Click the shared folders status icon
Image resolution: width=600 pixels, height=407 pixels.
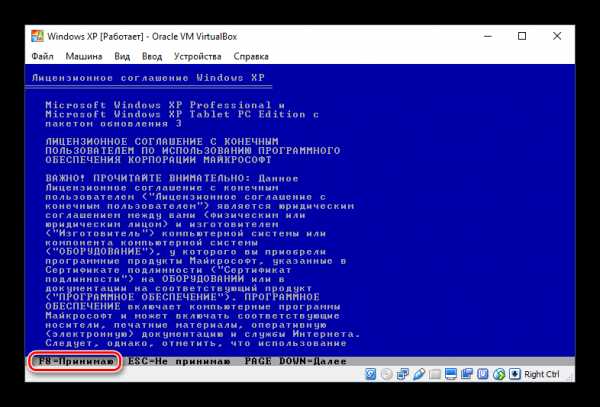[435, 374]
